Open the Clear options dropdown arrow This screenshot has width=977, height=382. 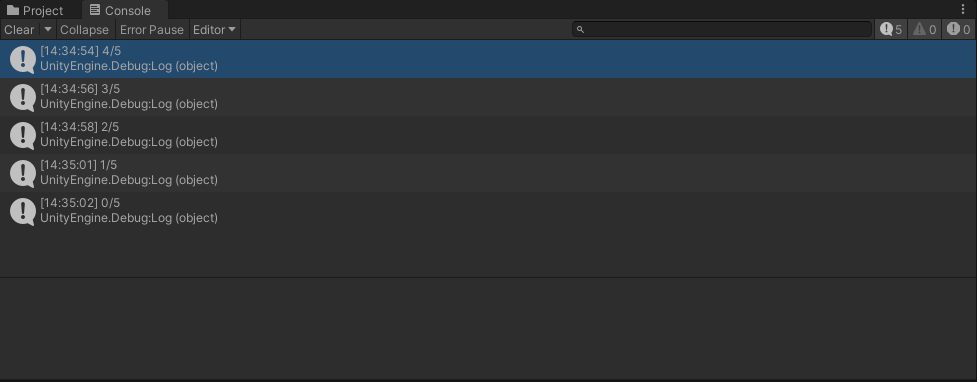(48, 29)
